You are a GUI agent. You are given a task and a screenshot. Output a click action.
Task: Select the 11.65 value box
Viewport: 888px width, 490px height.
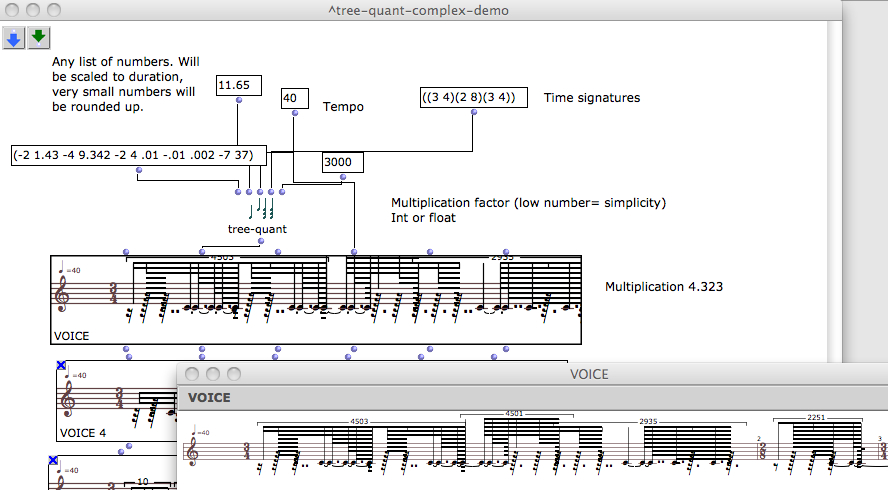[x=238, y=86]
